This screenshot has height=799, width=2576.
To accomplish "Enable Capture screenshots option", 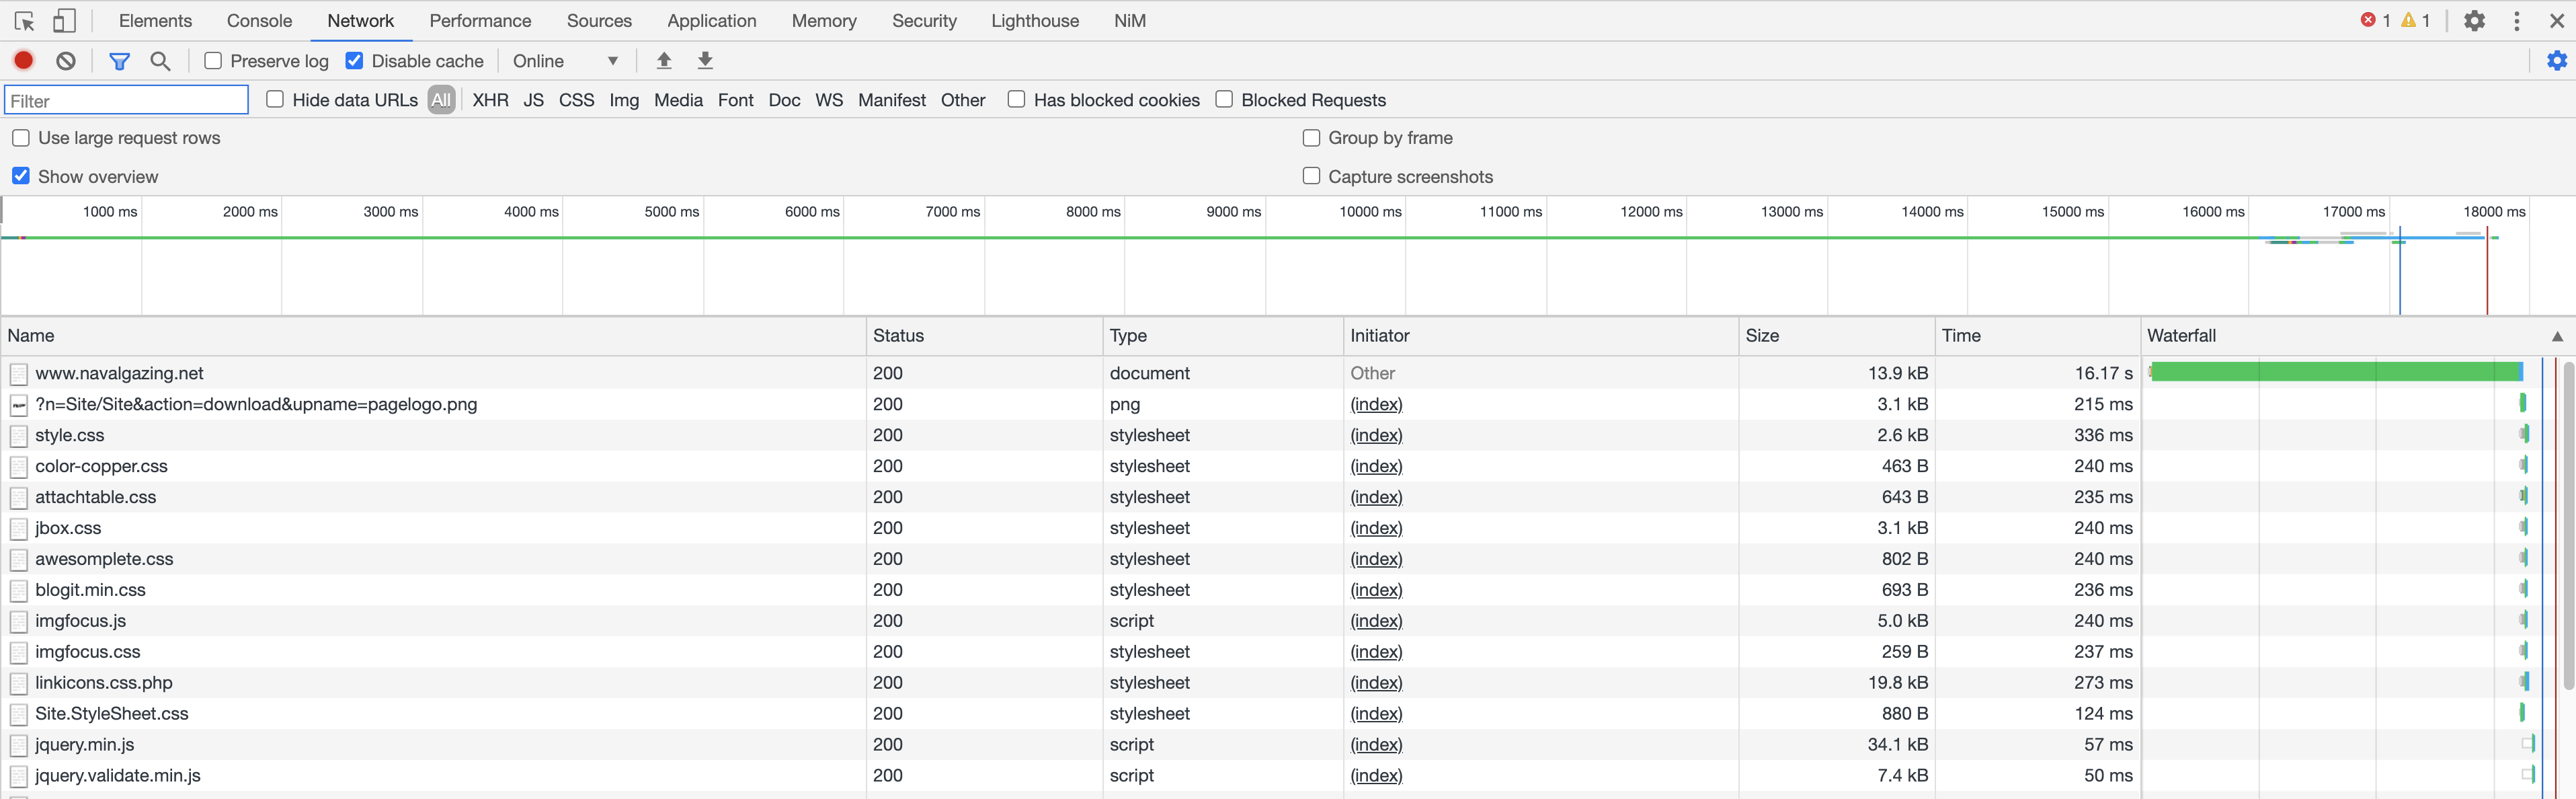I will click(x=1311, y=176).
